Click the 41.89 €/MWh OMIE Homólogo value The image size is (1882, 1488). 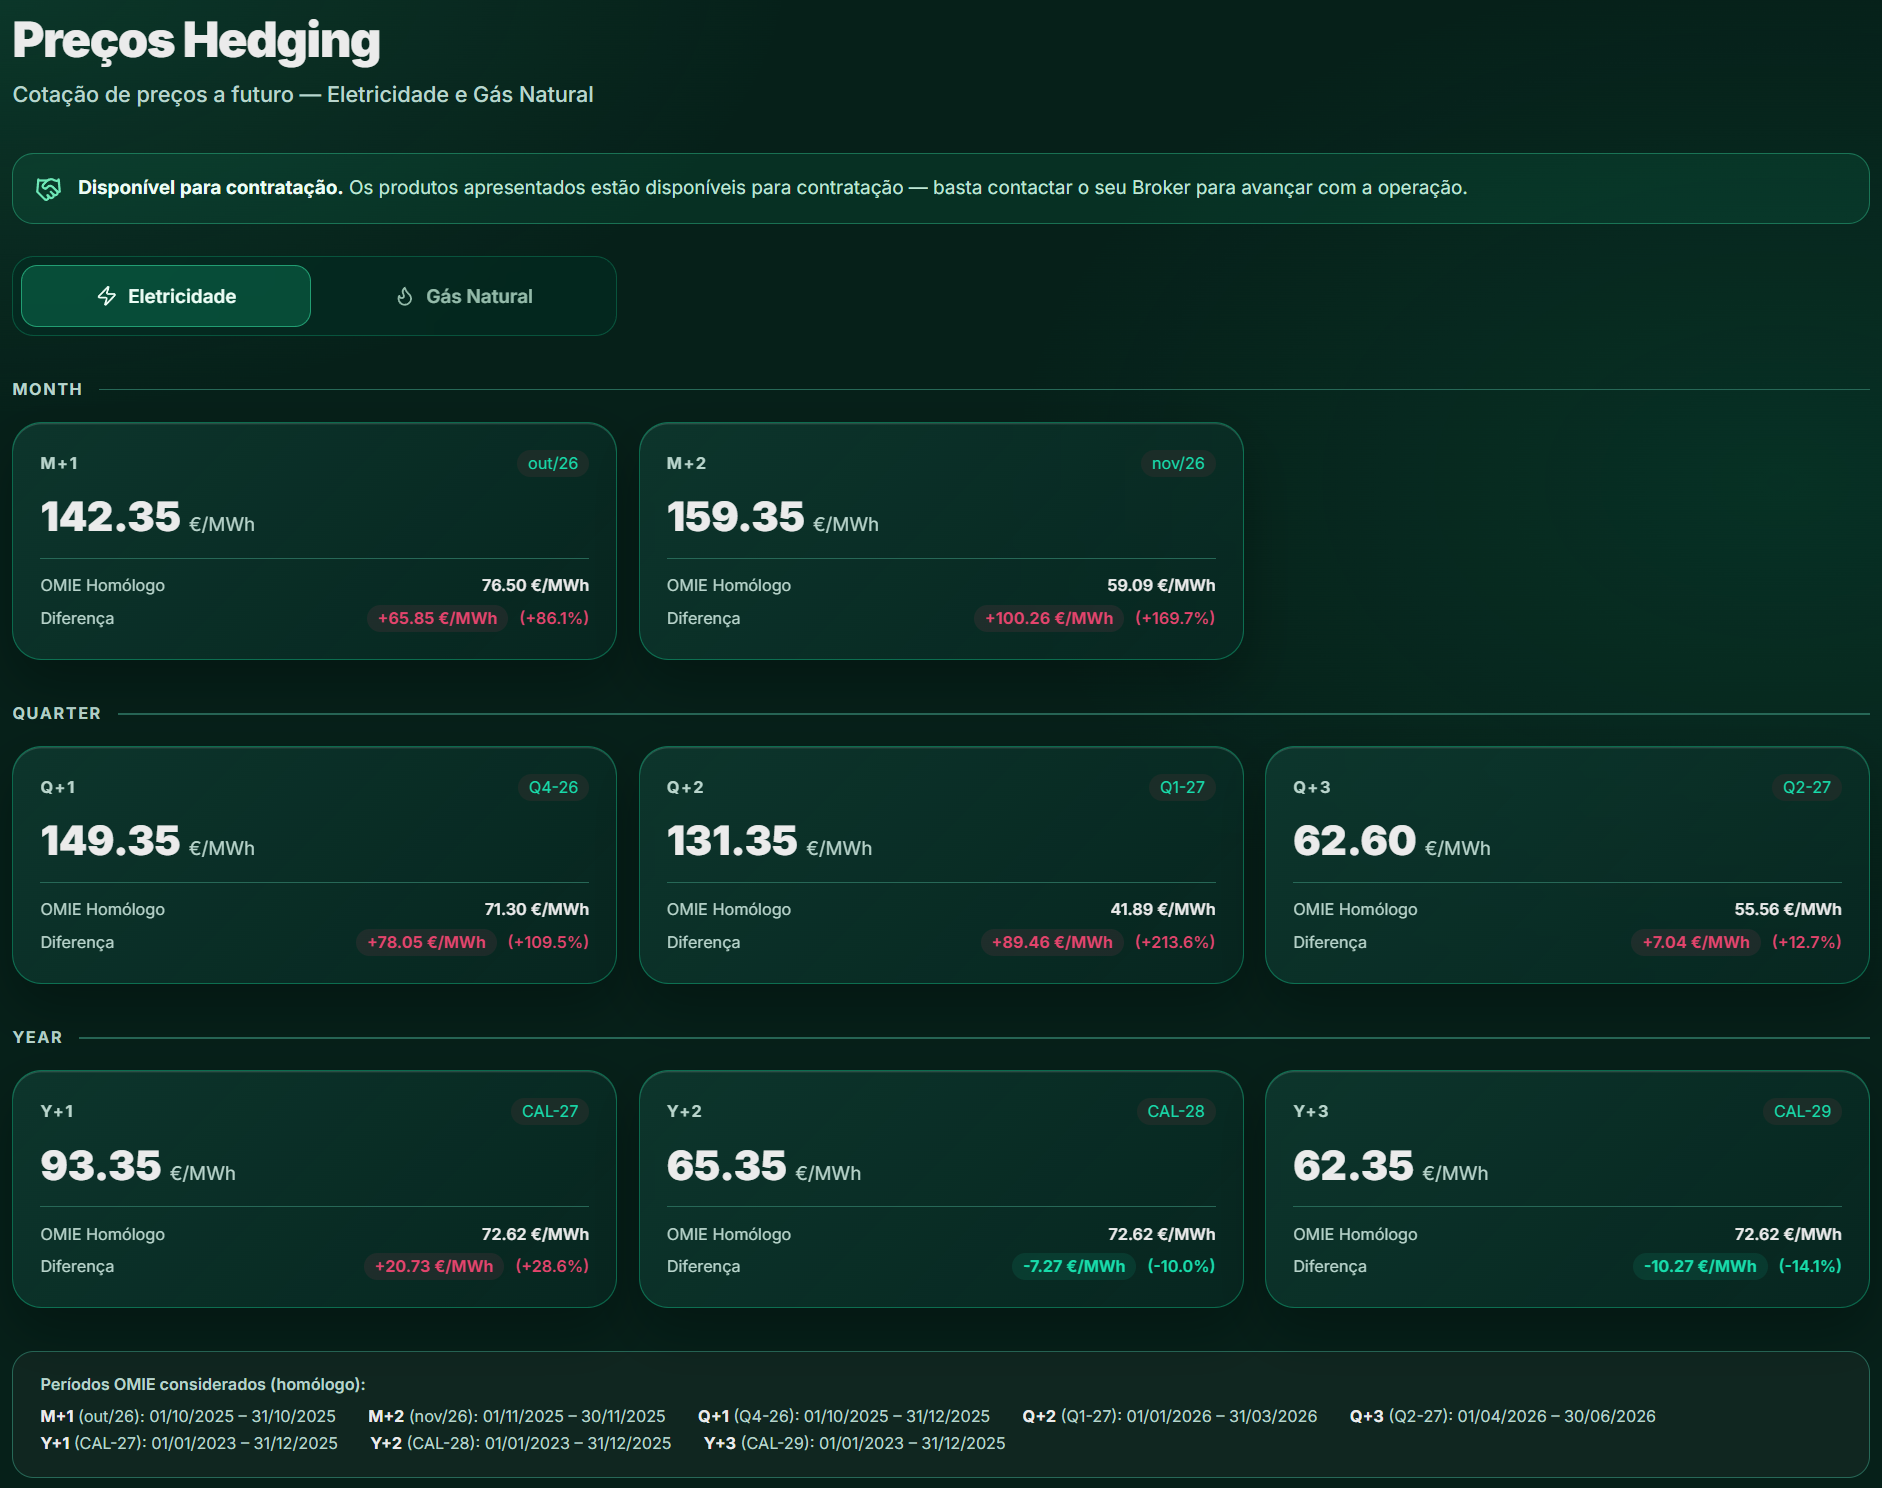click(1163, 909)
